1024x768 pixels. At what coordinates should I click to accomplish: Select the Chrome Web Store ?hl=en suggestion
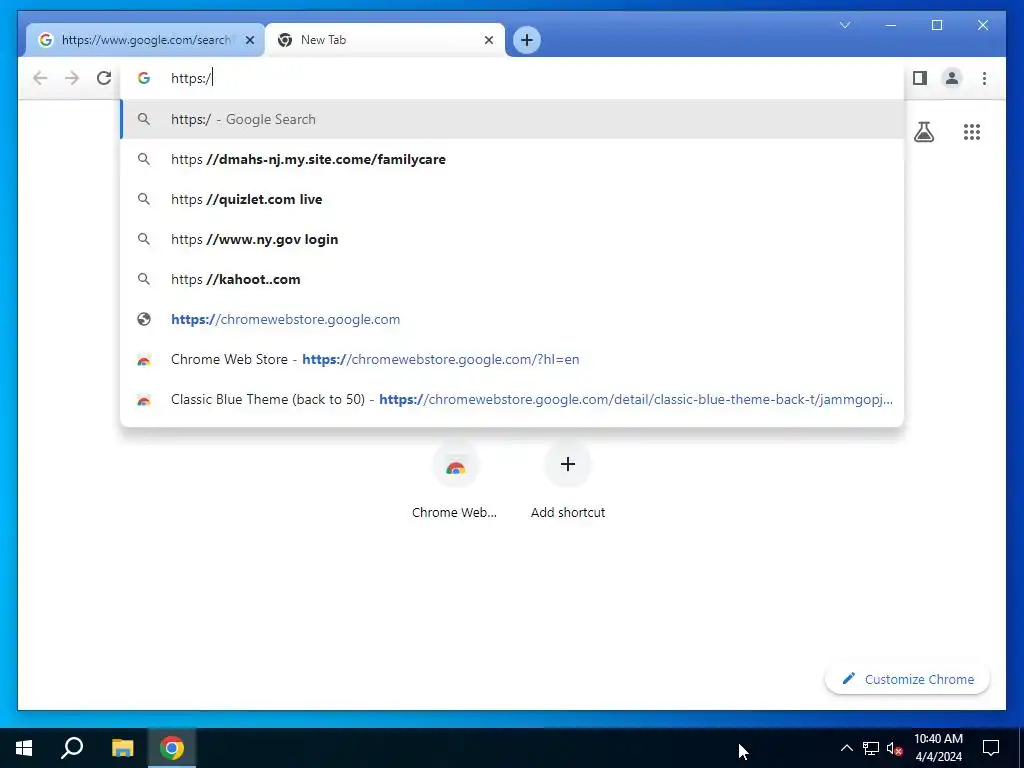tap(512, 359)
